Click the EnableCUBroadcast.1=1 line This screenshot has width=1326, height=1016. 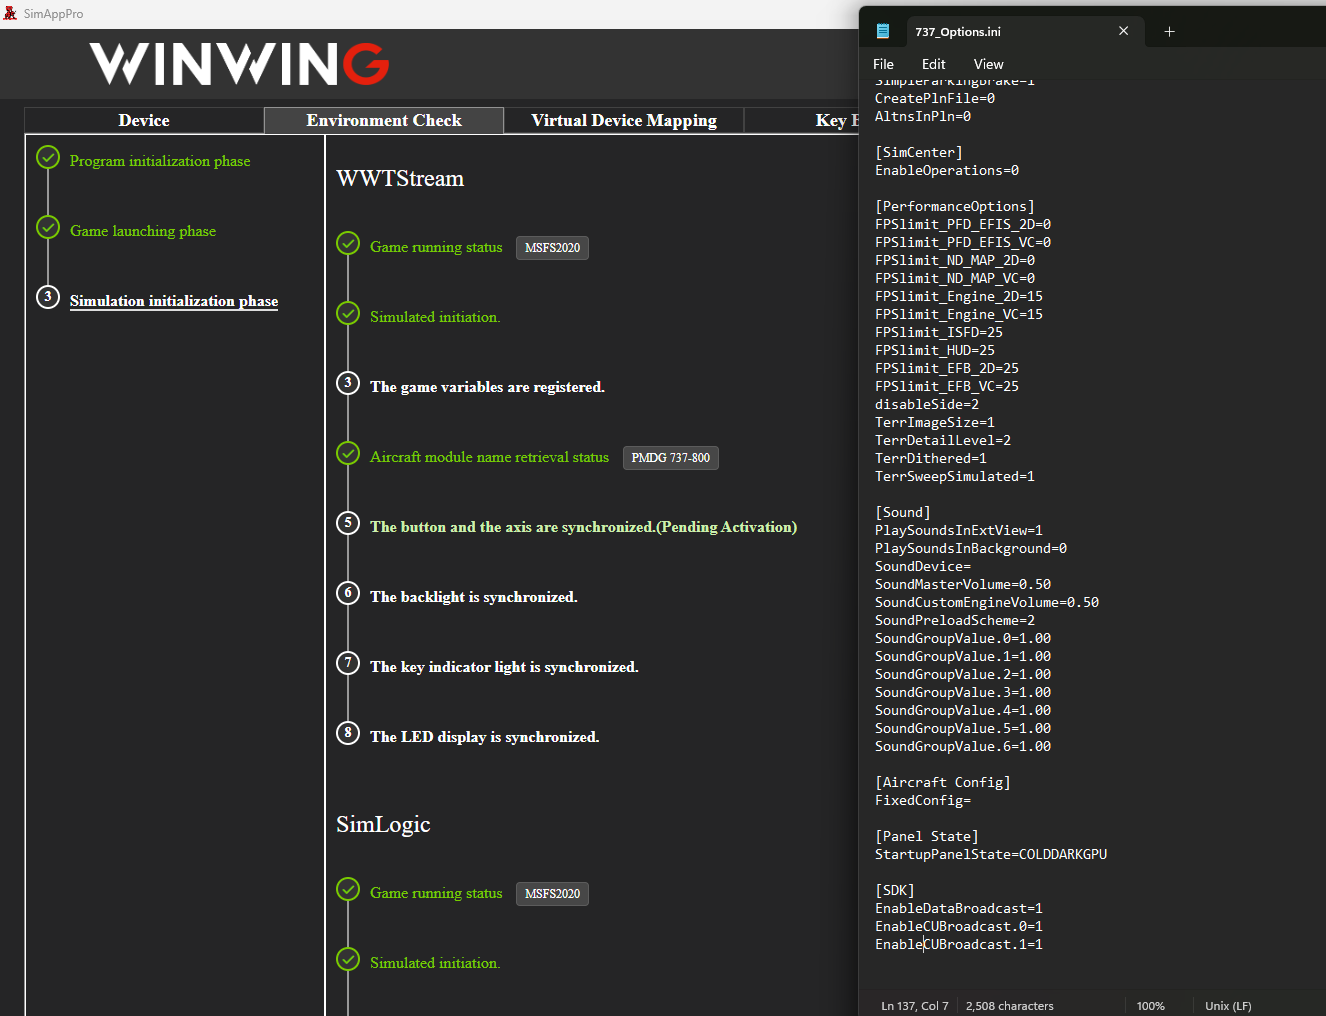(959, 945)
